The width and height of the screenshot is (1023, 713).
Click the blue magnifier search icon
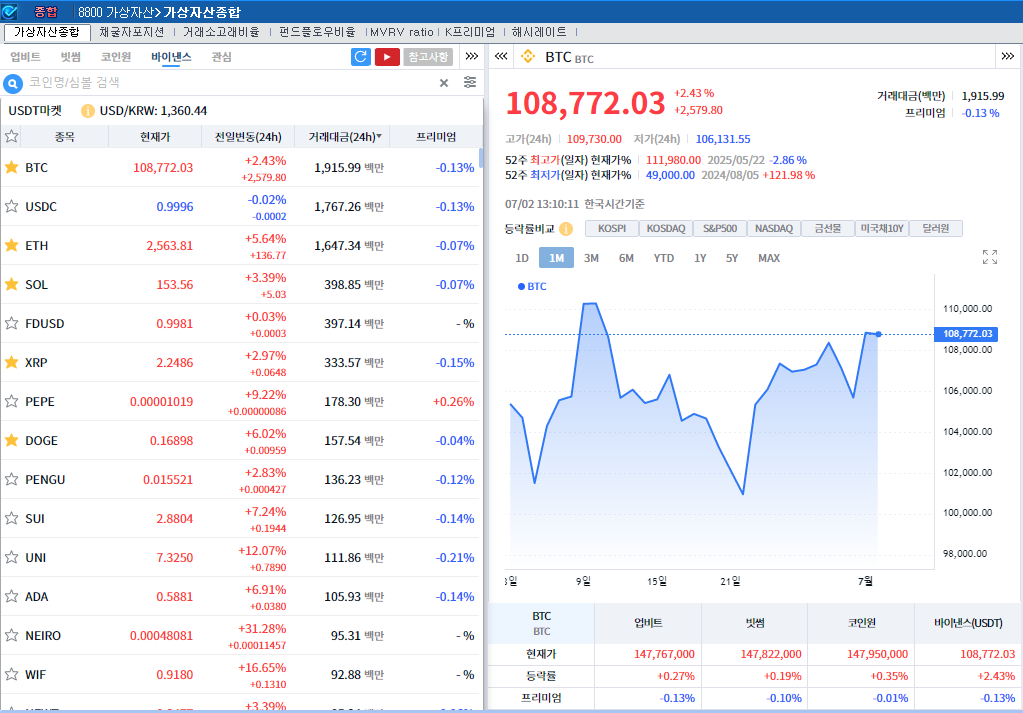[14, 83]
